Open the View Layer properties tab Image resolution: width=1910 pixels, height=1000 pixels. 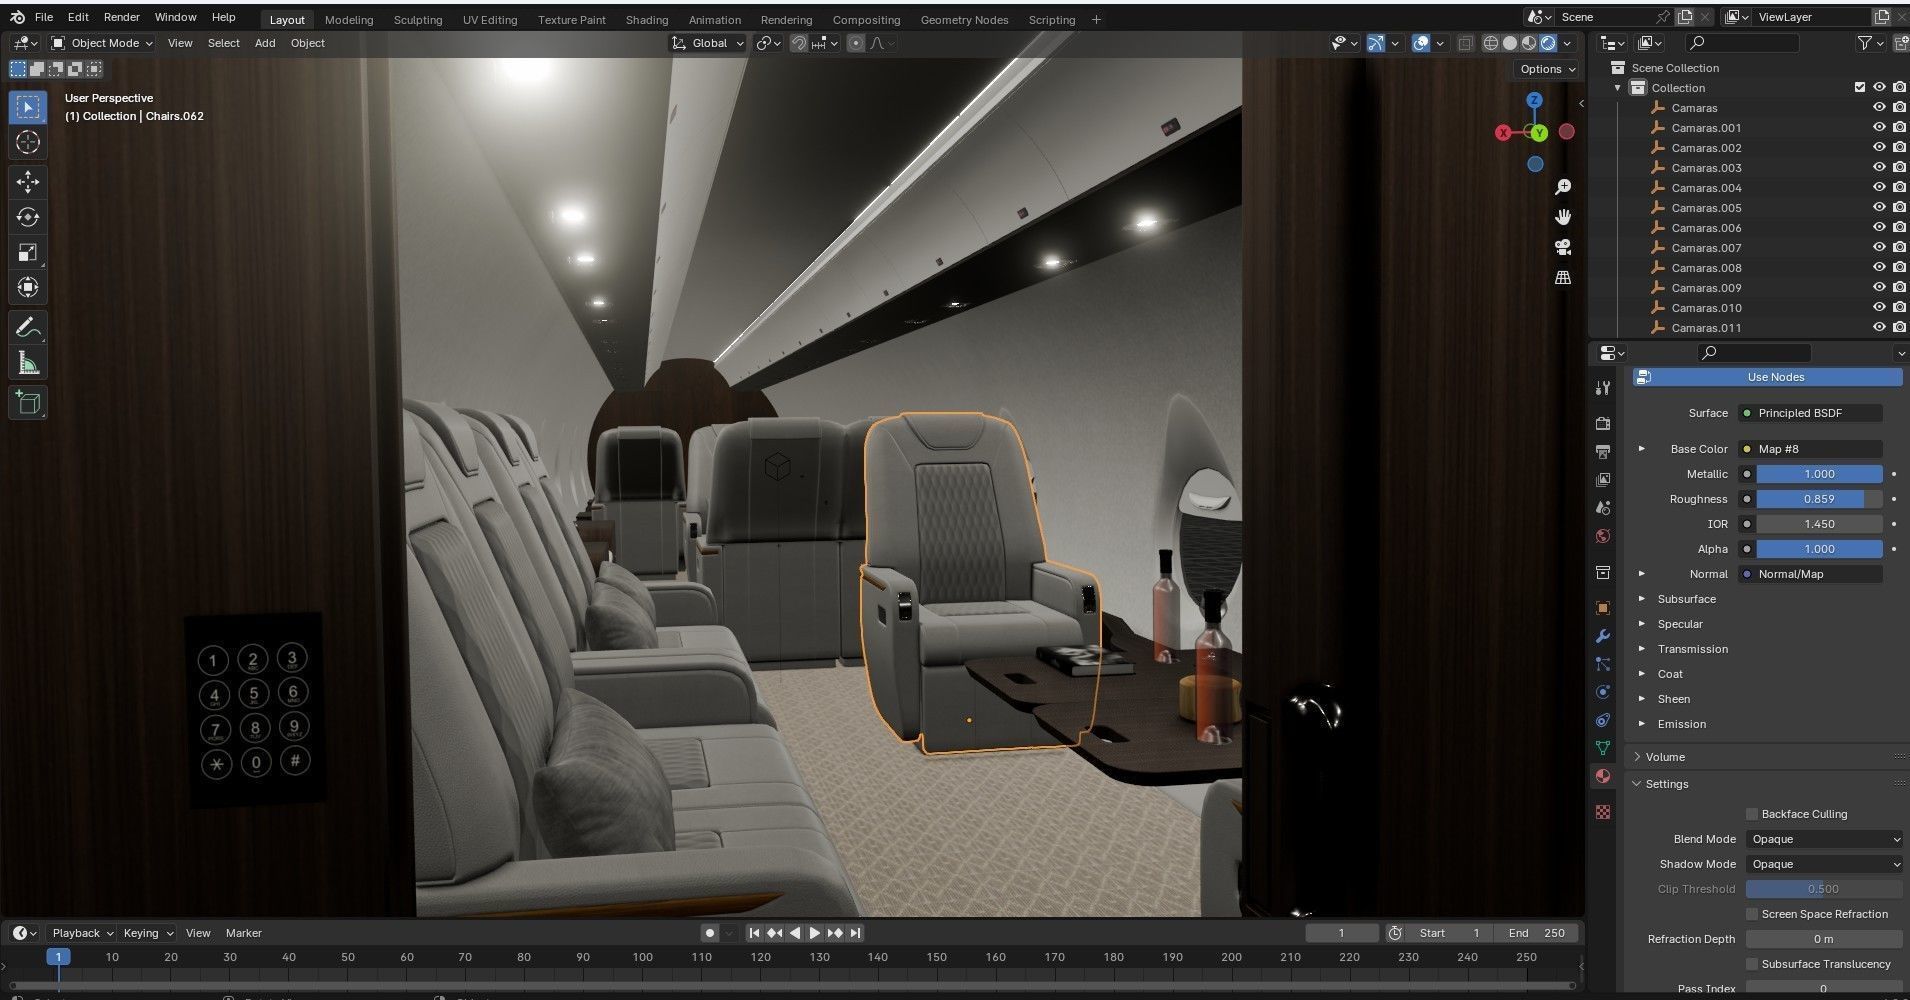pos(1603,480)
